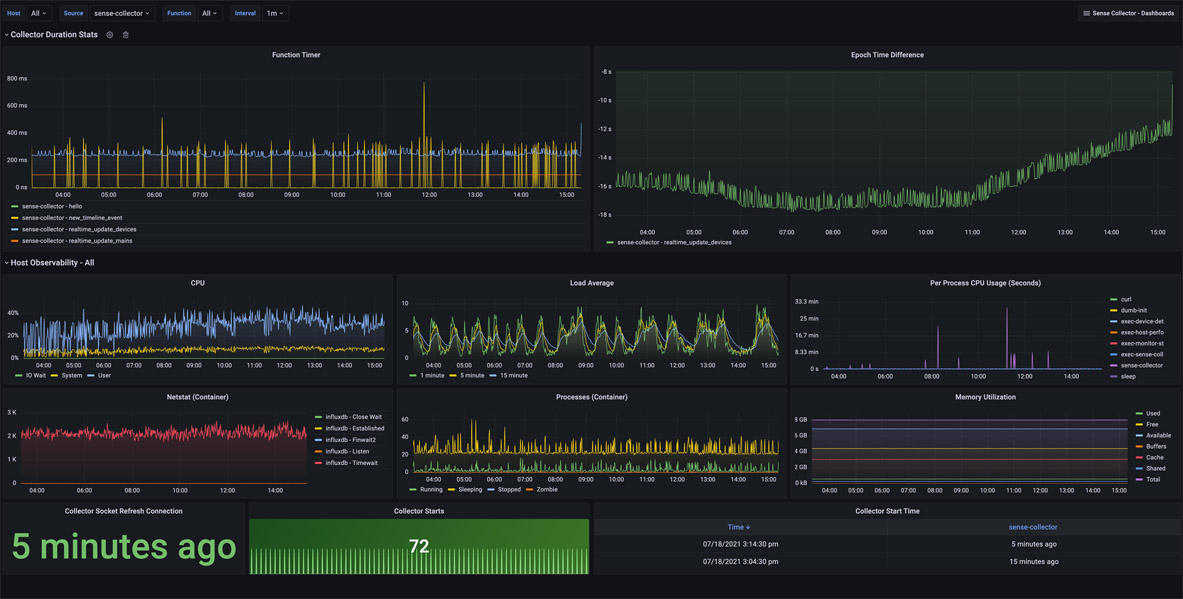Screen dimensions: 1183x599
Task: Click the sense-collector column header
Action: pos(1033,527)
